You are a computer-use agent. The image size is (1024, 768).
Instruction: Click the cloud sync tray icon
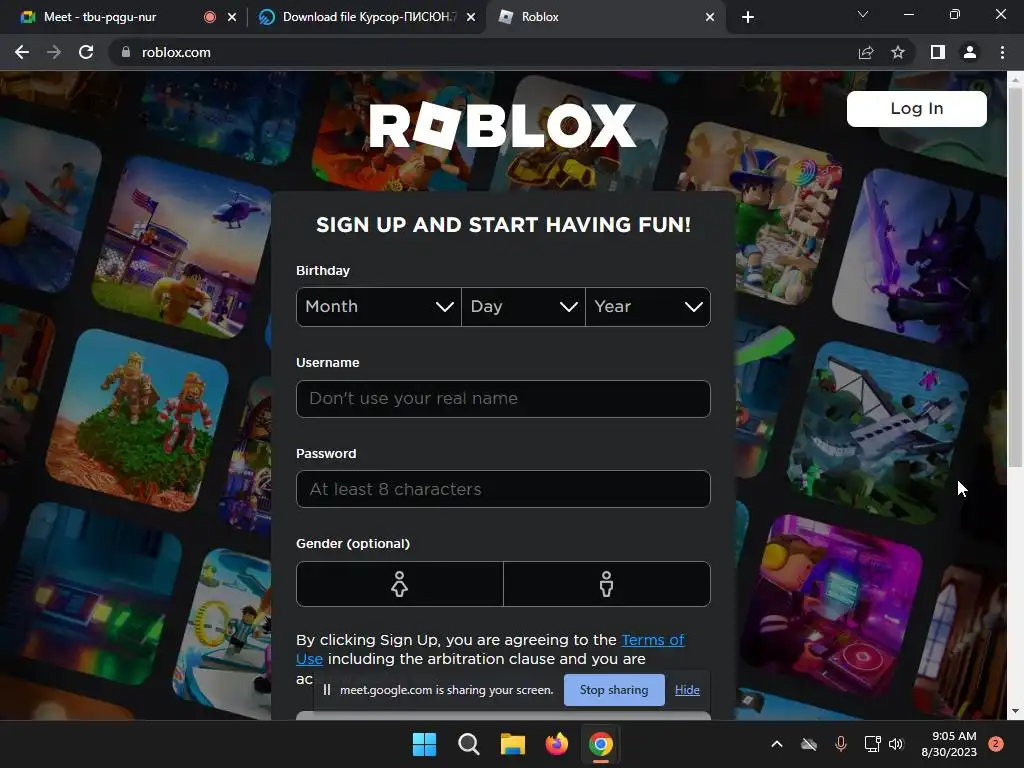[x=809, y=744]
